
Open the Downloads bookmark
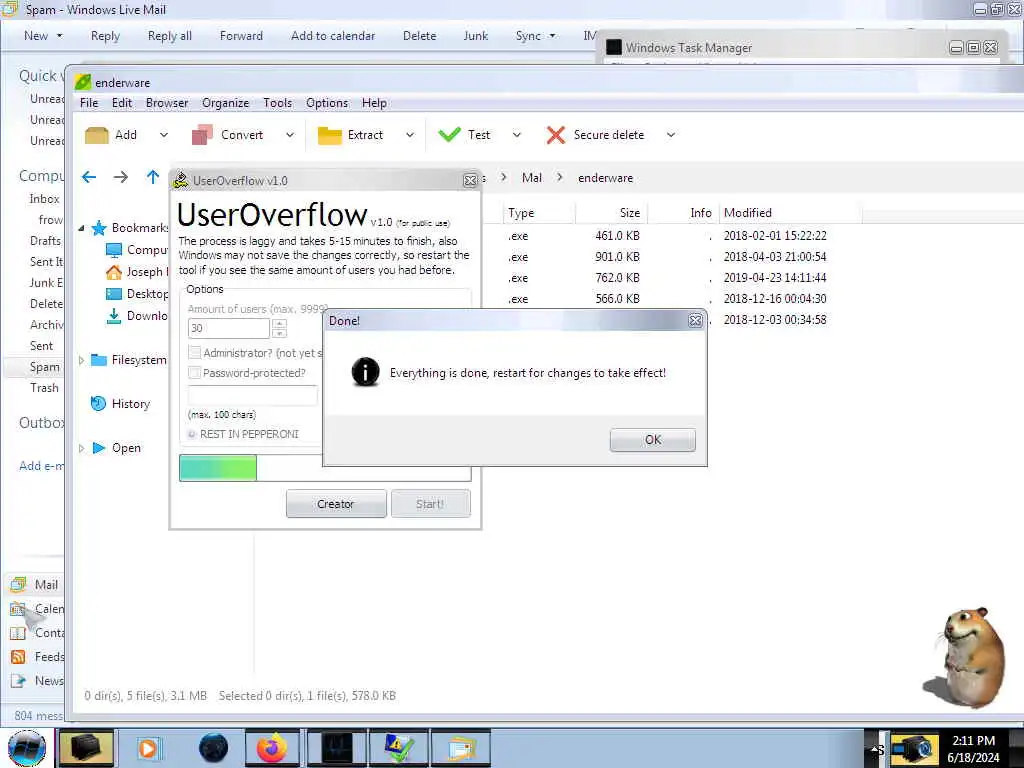[114, 316]
